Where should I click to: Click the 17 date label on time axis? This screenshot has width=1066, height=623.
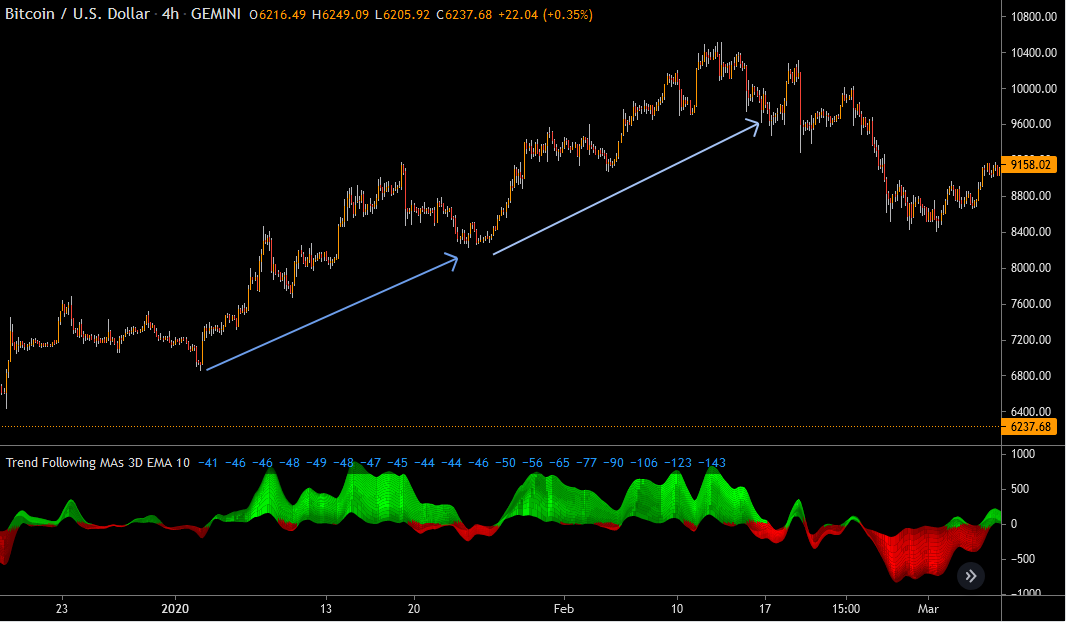coord(765,609)
